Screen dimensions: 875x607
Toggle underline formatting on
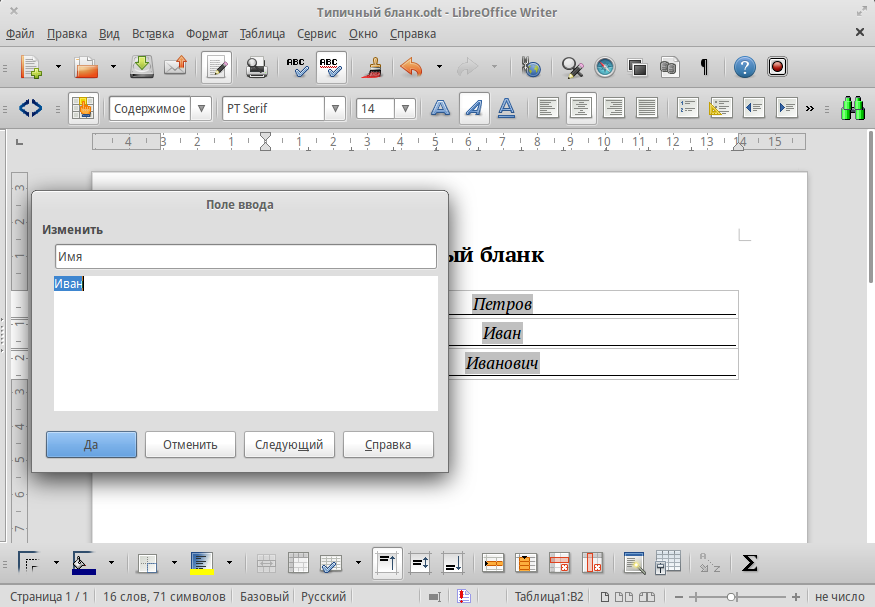pos(506,107)
